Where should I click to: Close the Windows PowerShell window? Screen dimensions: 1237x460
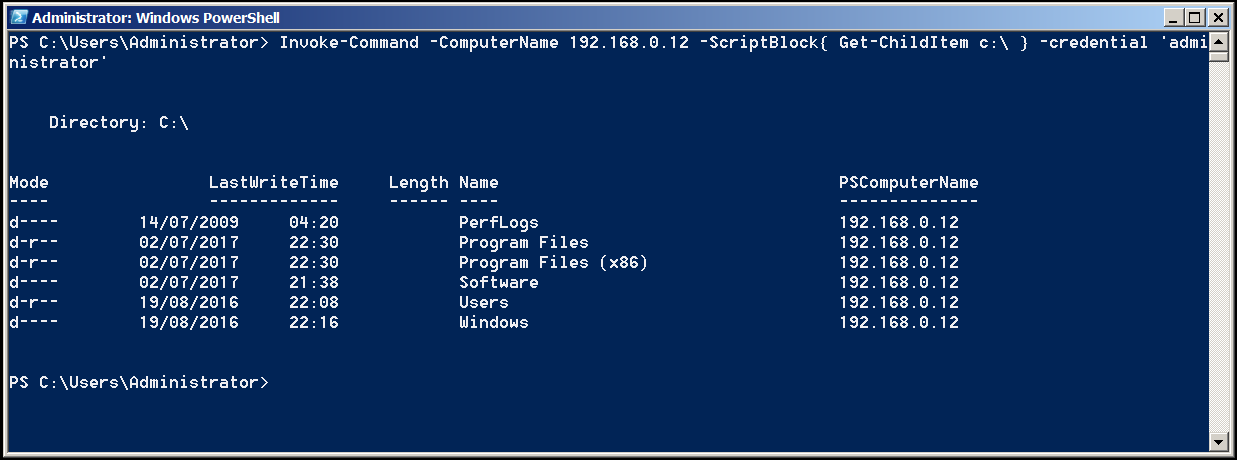(1217, 18)
